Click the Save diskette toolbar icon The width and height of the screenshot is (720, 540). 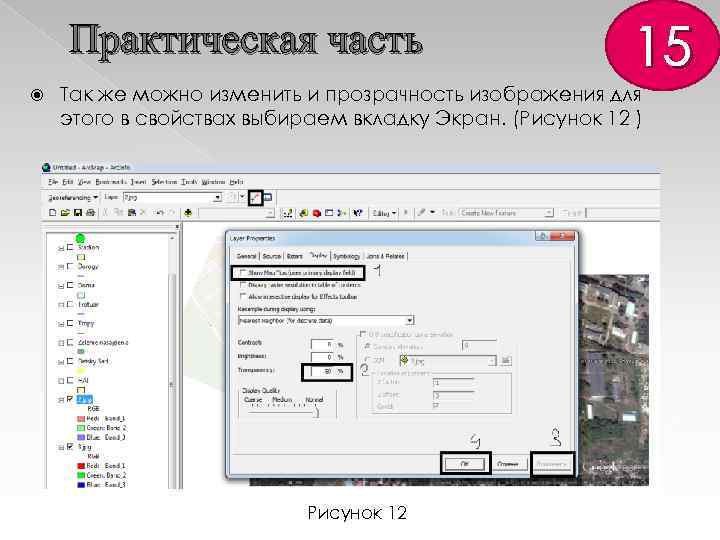(78, 213)
